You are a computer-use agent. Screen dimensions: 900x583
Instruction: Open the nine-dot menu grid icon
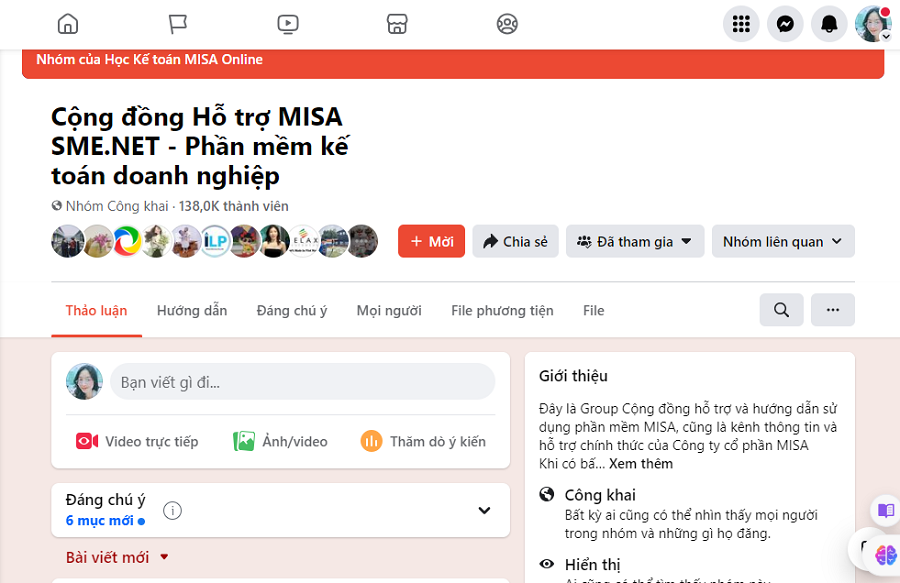click(x=741, y=24)
